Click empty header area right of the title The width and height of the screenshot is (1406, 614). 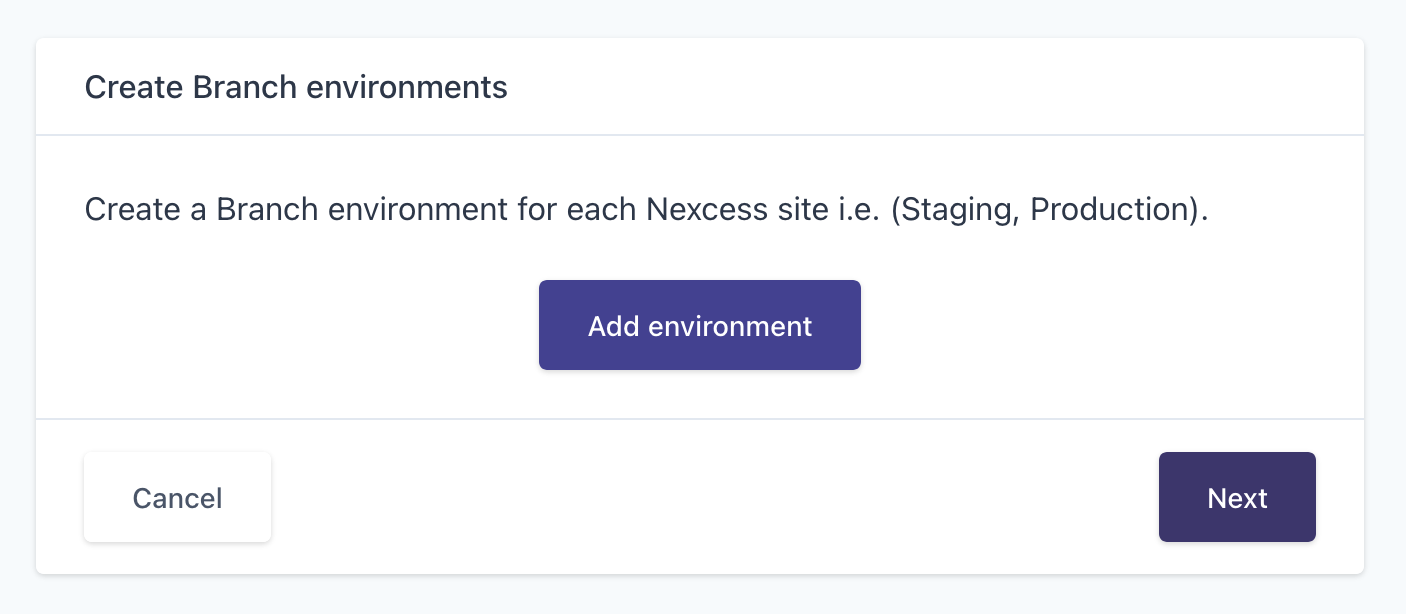(930, 87)
